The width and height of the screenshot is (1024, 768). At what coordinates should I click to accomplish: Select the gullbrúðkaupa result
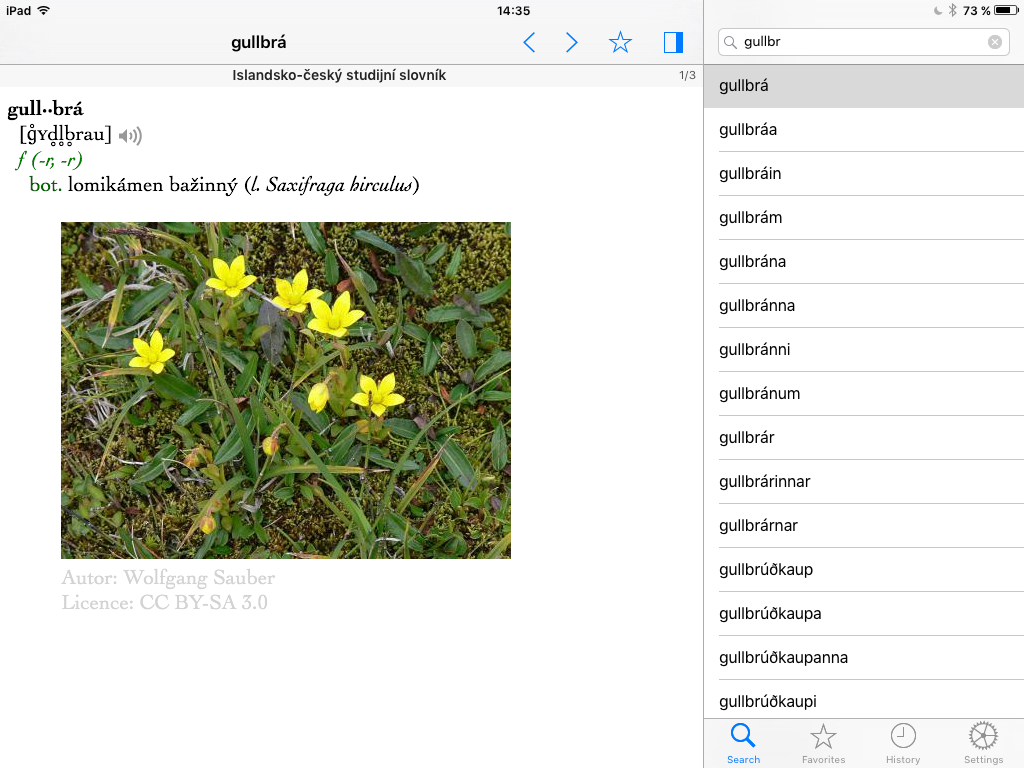[864, 613]
